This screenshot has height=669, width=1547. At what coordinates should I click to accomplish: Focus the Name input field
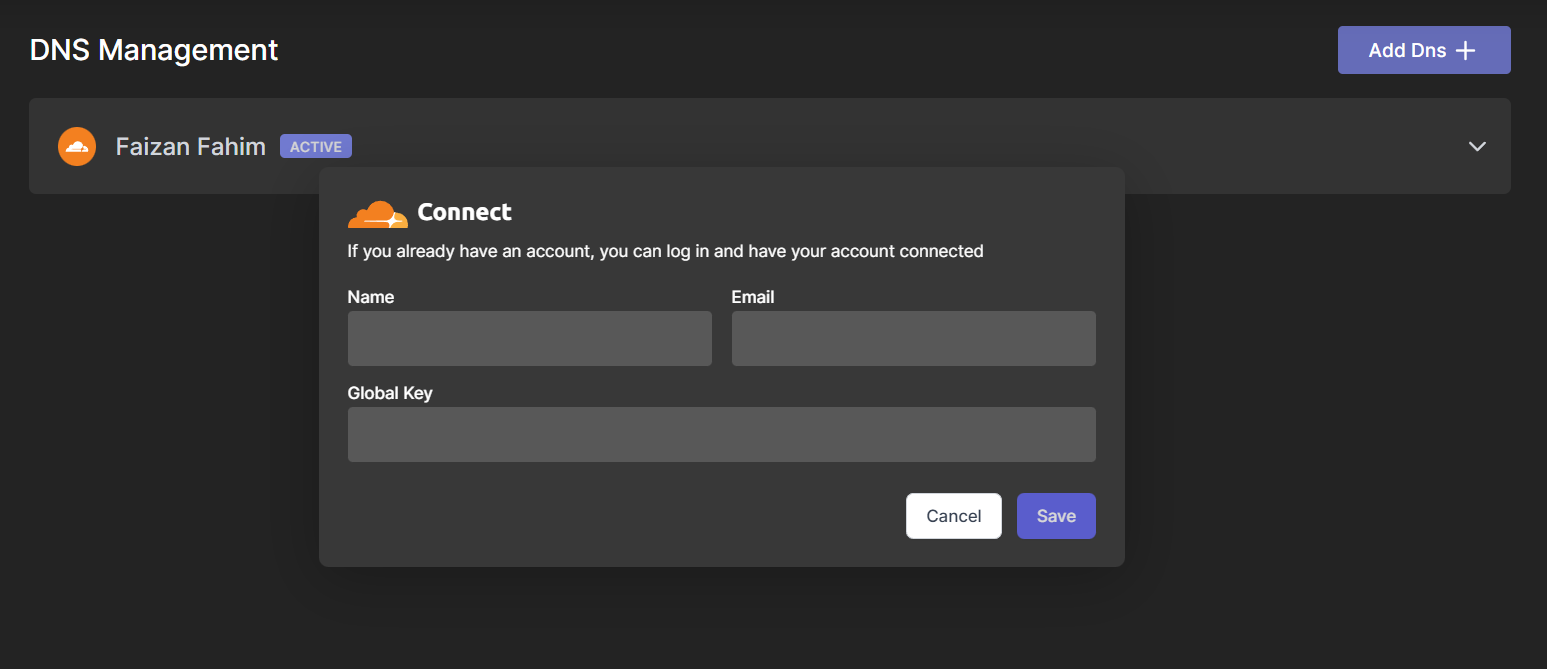530,338
